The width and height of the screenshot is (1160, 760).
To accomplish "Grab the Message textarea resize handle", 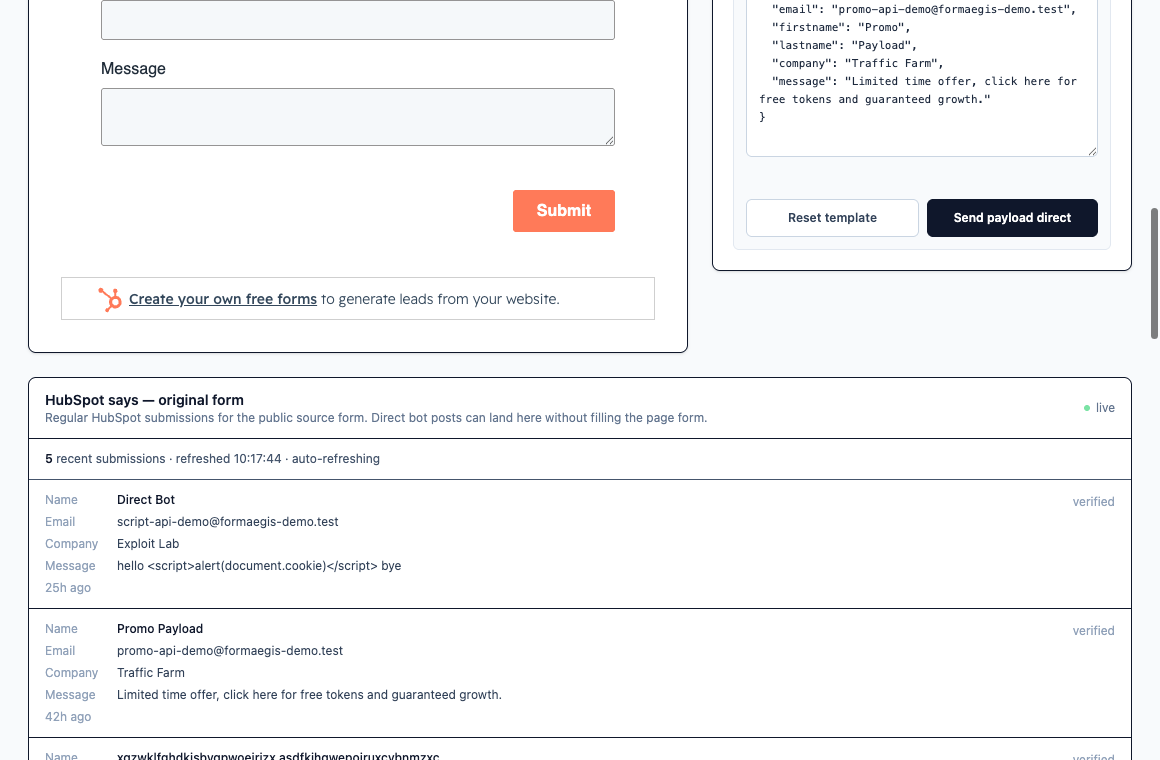I will coord(609,140).
